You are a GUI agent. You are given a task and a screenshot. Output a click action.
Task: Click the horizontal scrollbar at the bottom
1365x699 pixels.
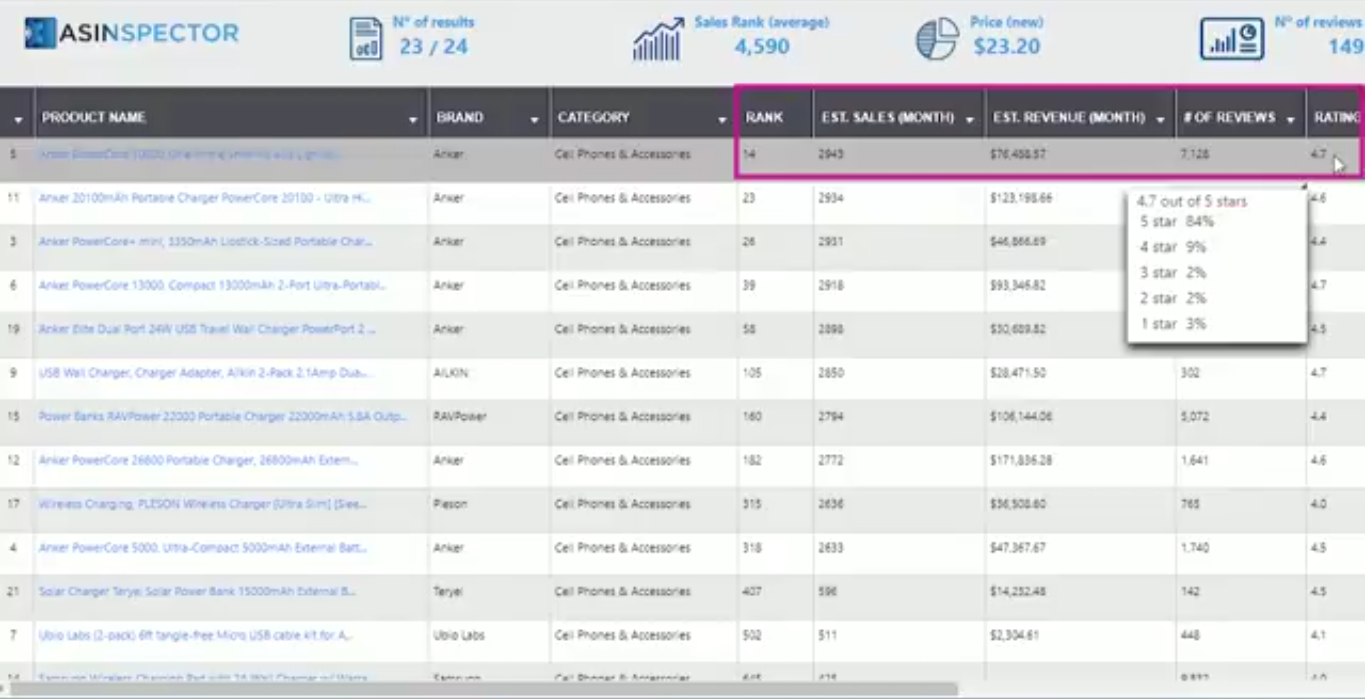(x=486, y=689)
